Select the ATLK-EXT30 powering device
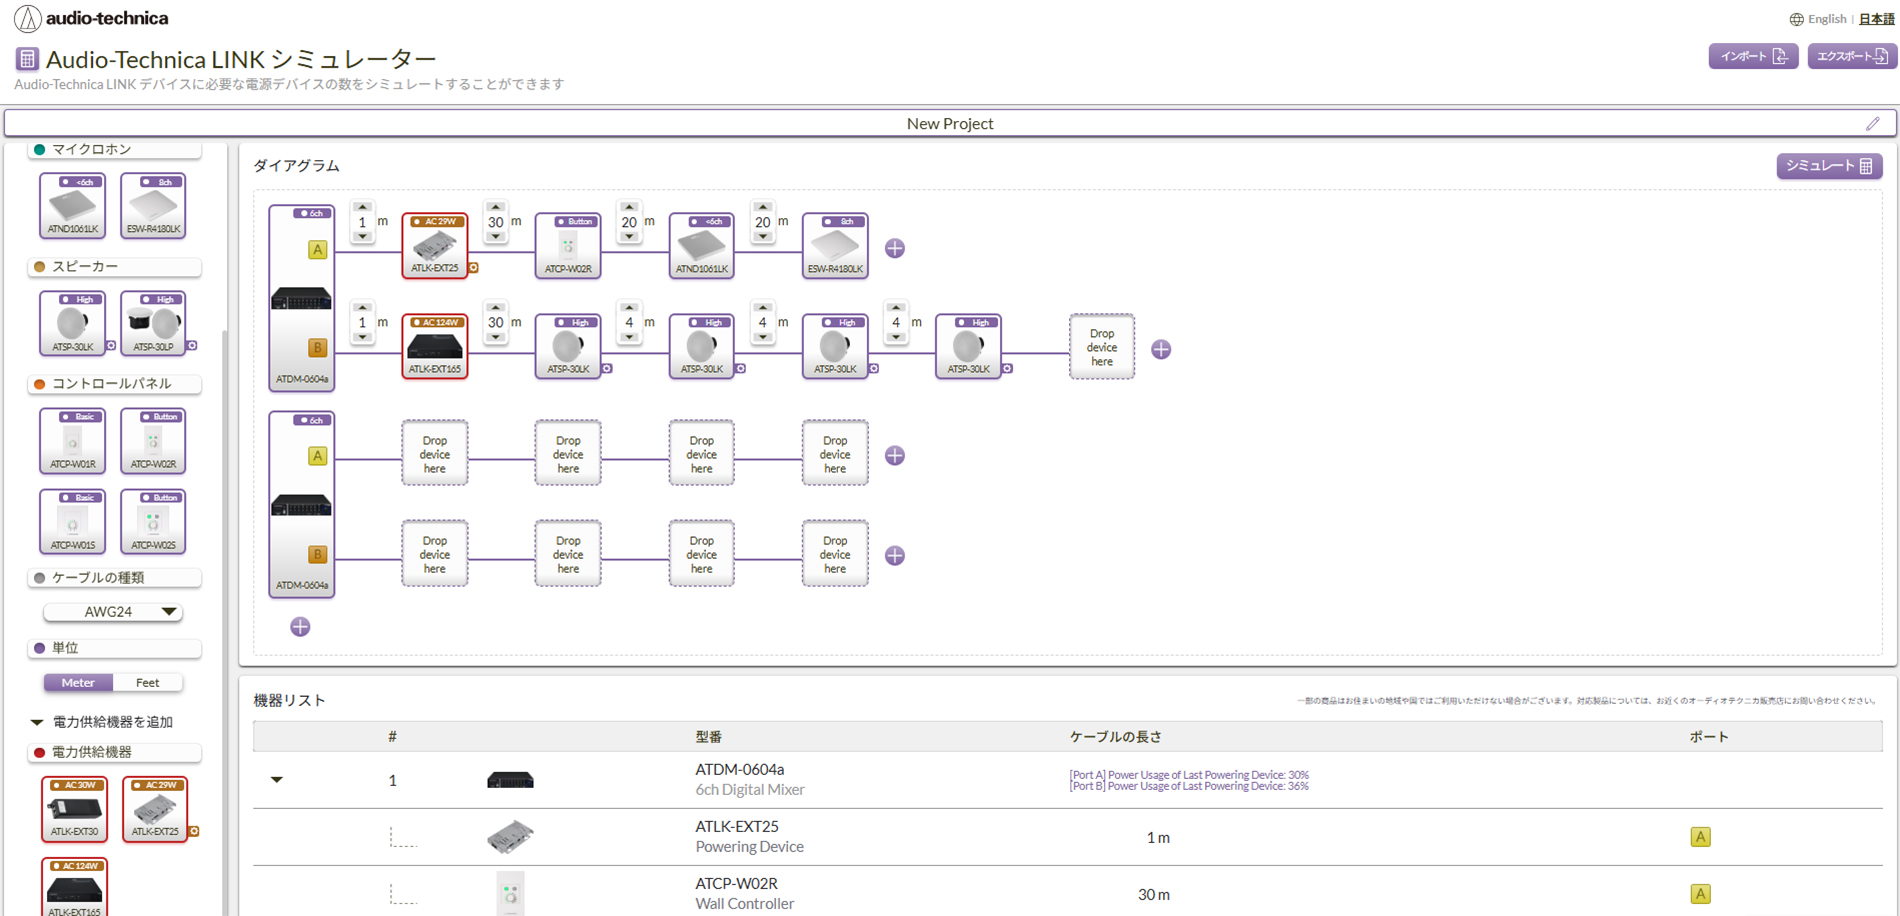This screenshot has height=916, width=1900. click(x=74, y=808)
